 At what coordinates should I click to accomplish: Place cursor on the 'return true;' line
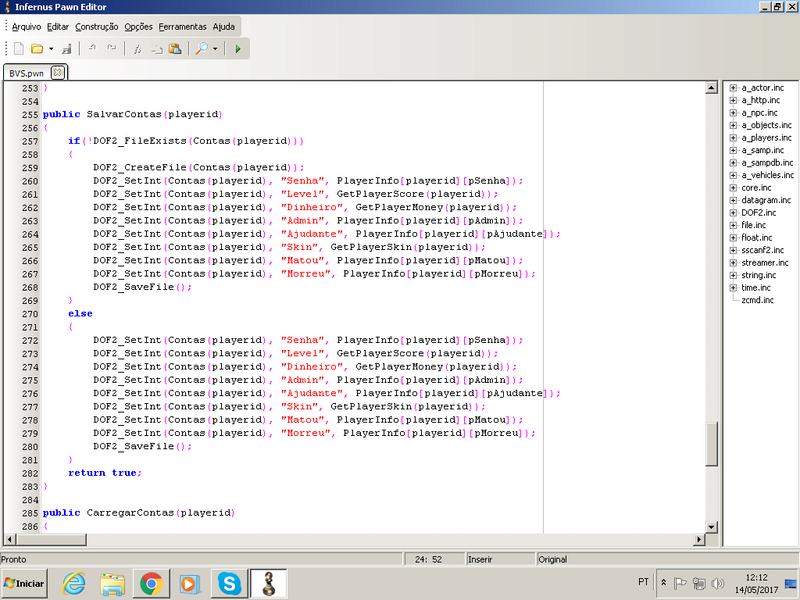click(x=105, y=473)
